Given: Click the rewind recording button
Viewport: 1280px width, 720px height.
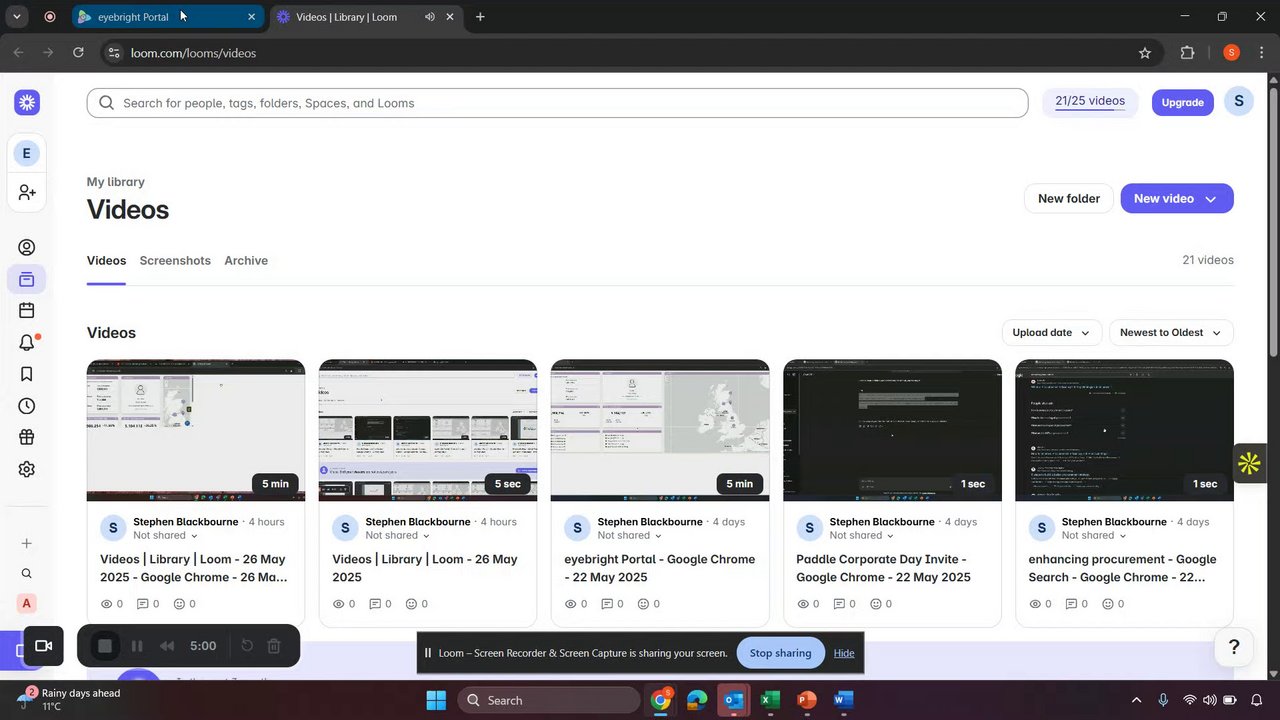Looking at the screenshot, I should click(x=168, y=646).
